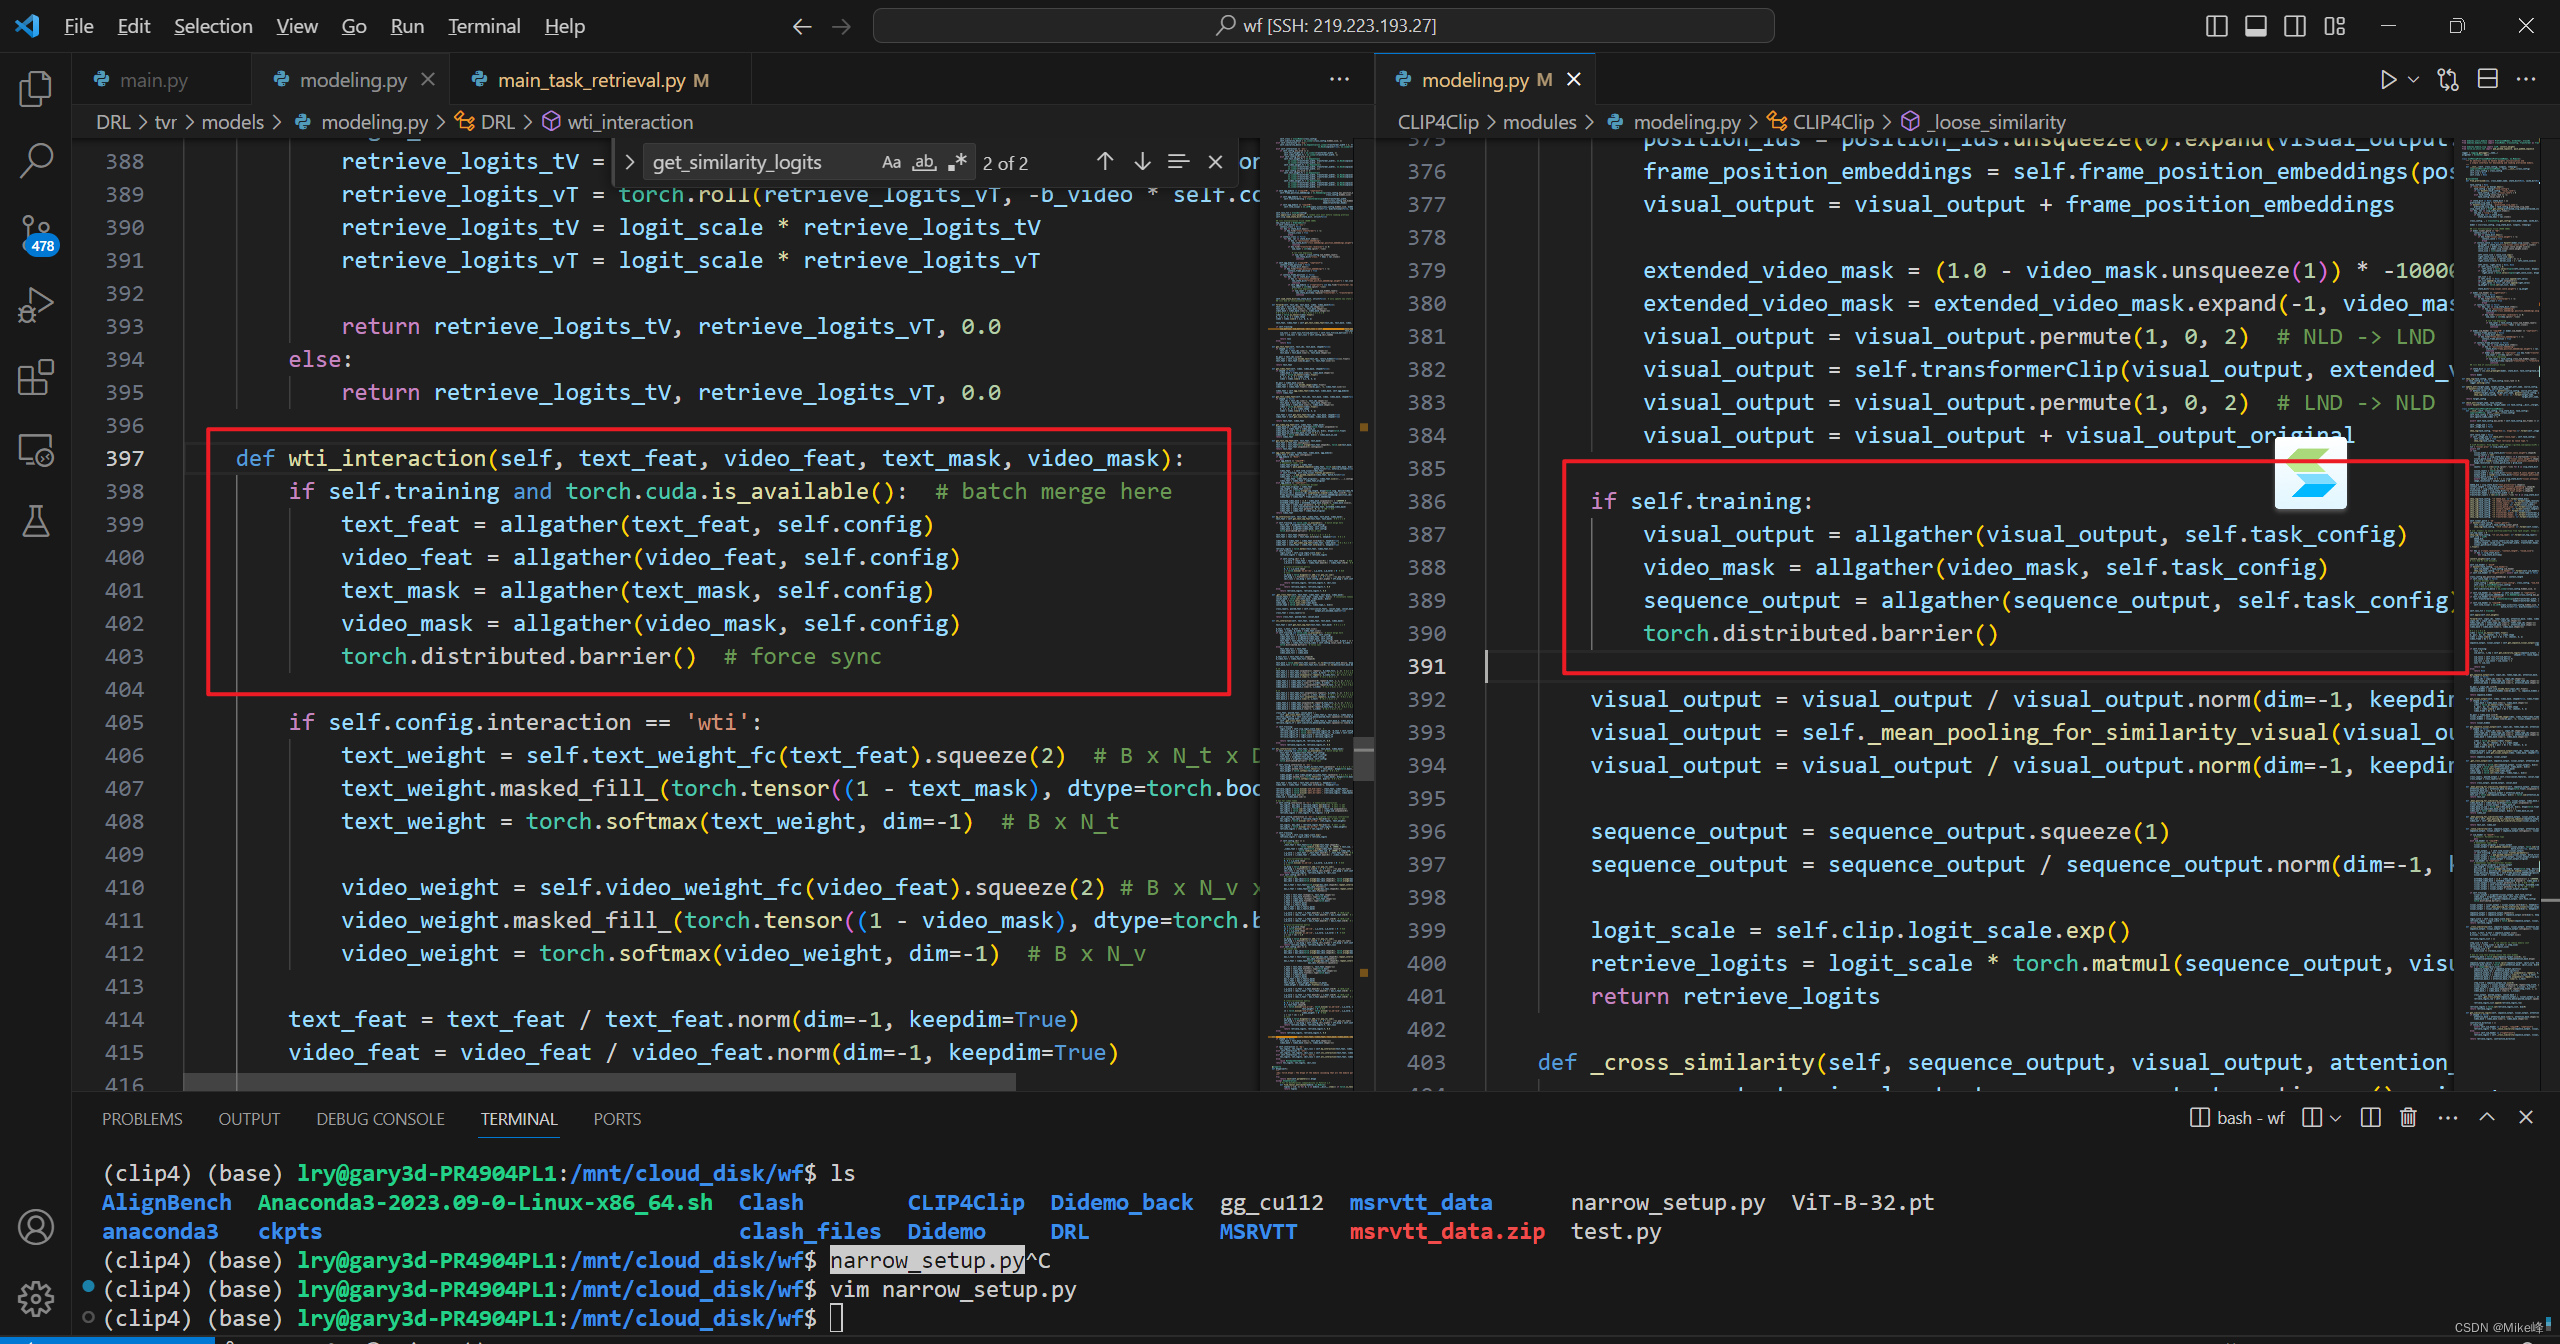Open the Search view in activity bar
Image resolution: width=2560 pixels, height=1344 pixels.
coord(36,160)
